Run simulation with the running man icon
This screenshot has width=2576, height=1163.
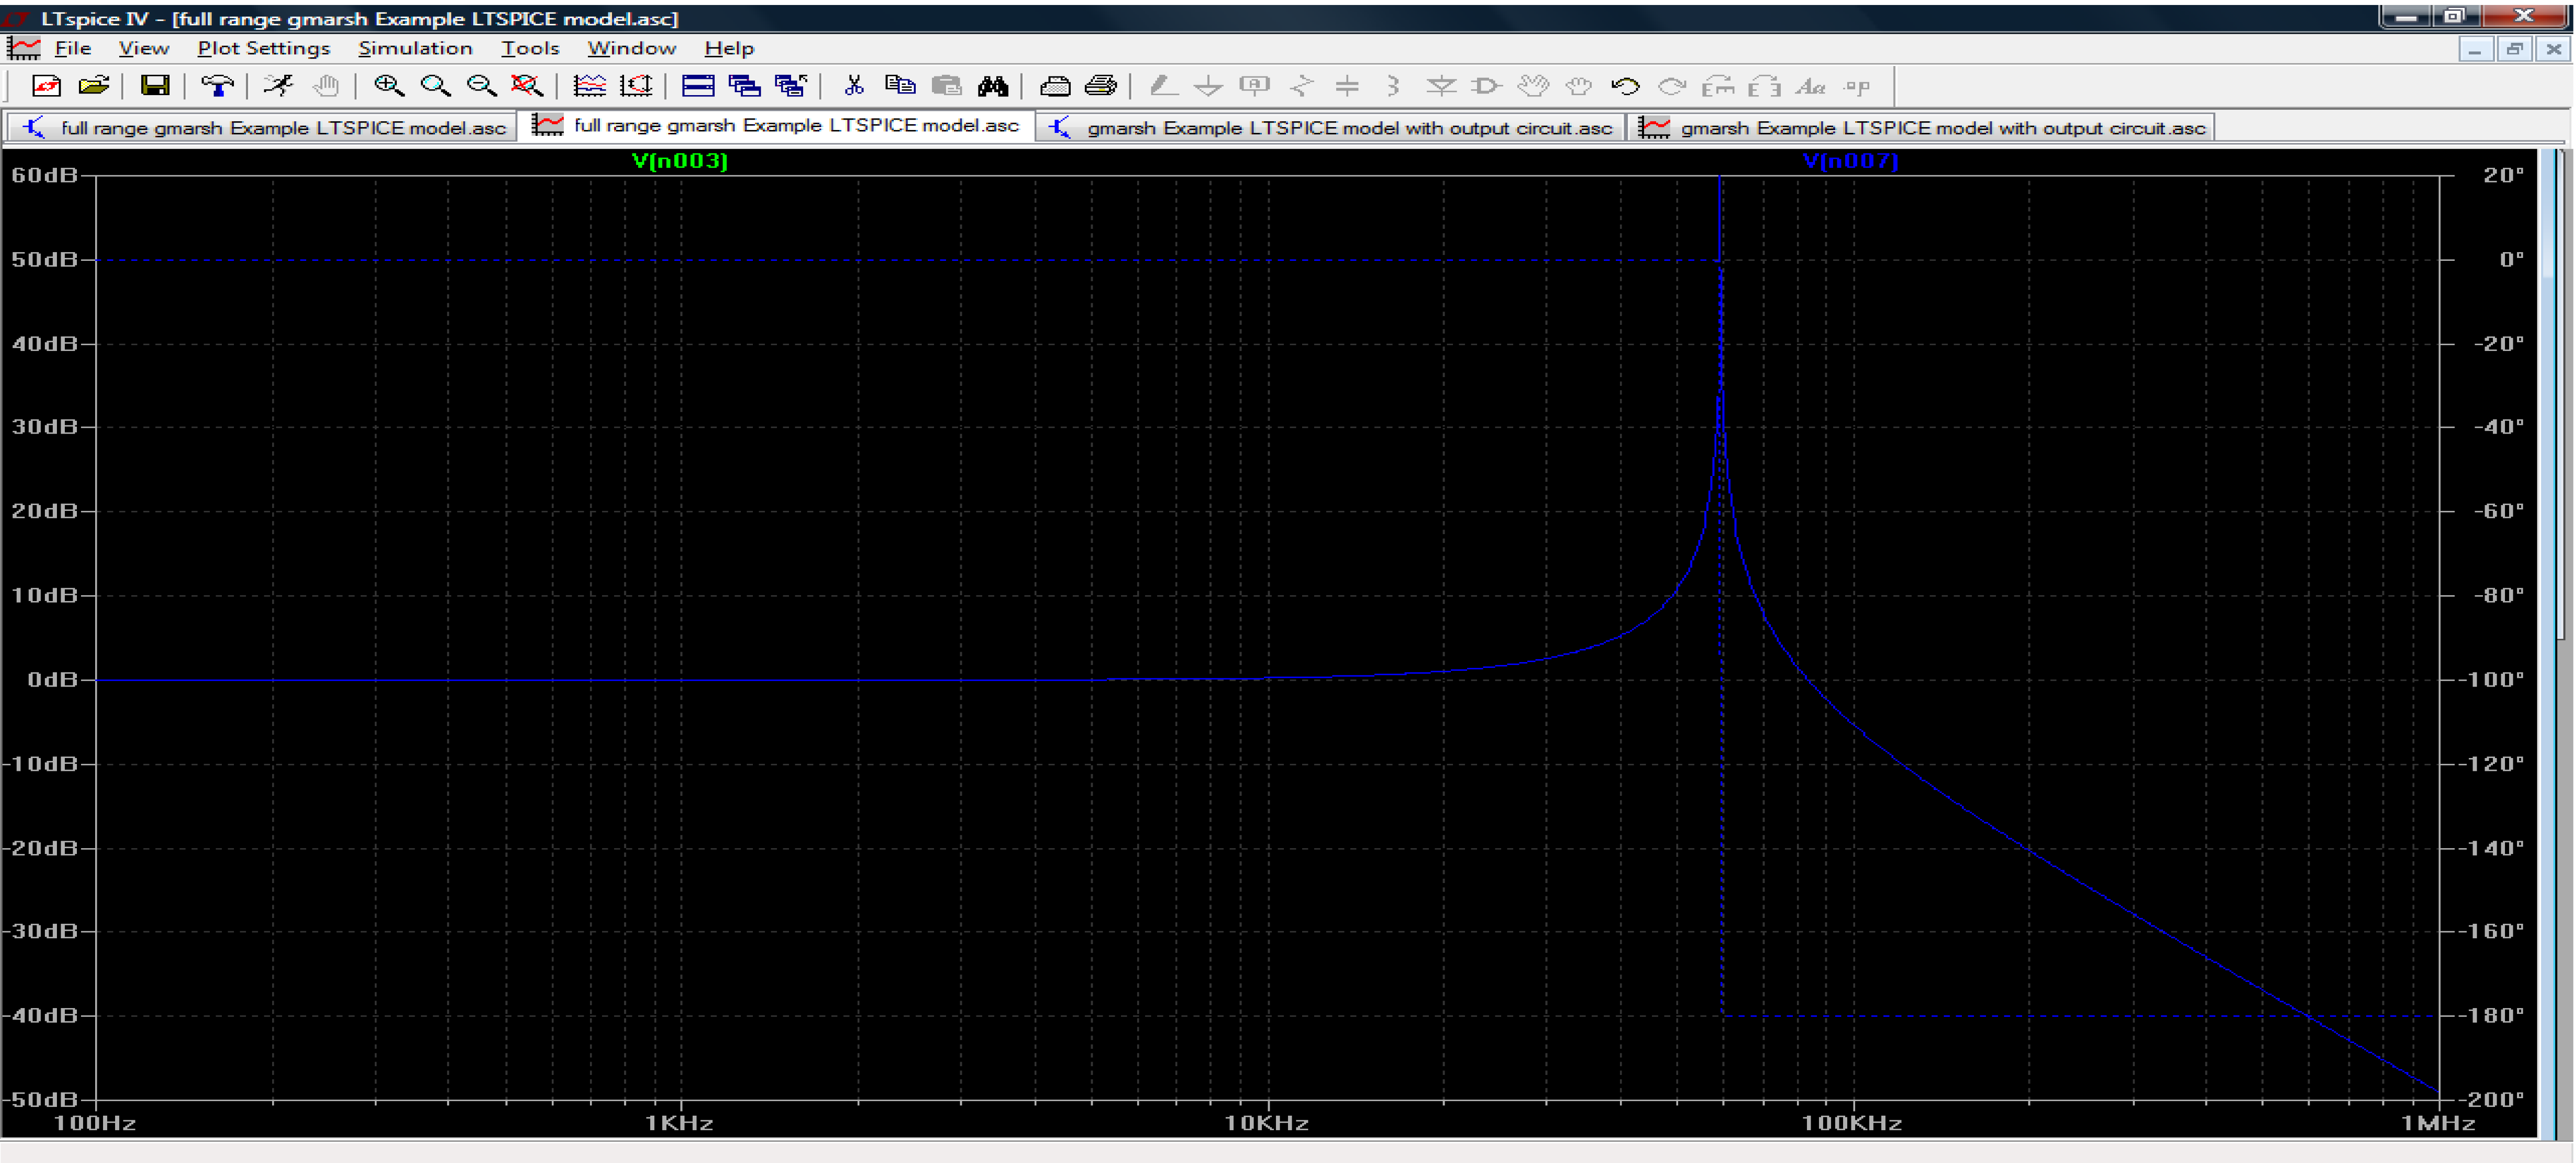[278, 86]
